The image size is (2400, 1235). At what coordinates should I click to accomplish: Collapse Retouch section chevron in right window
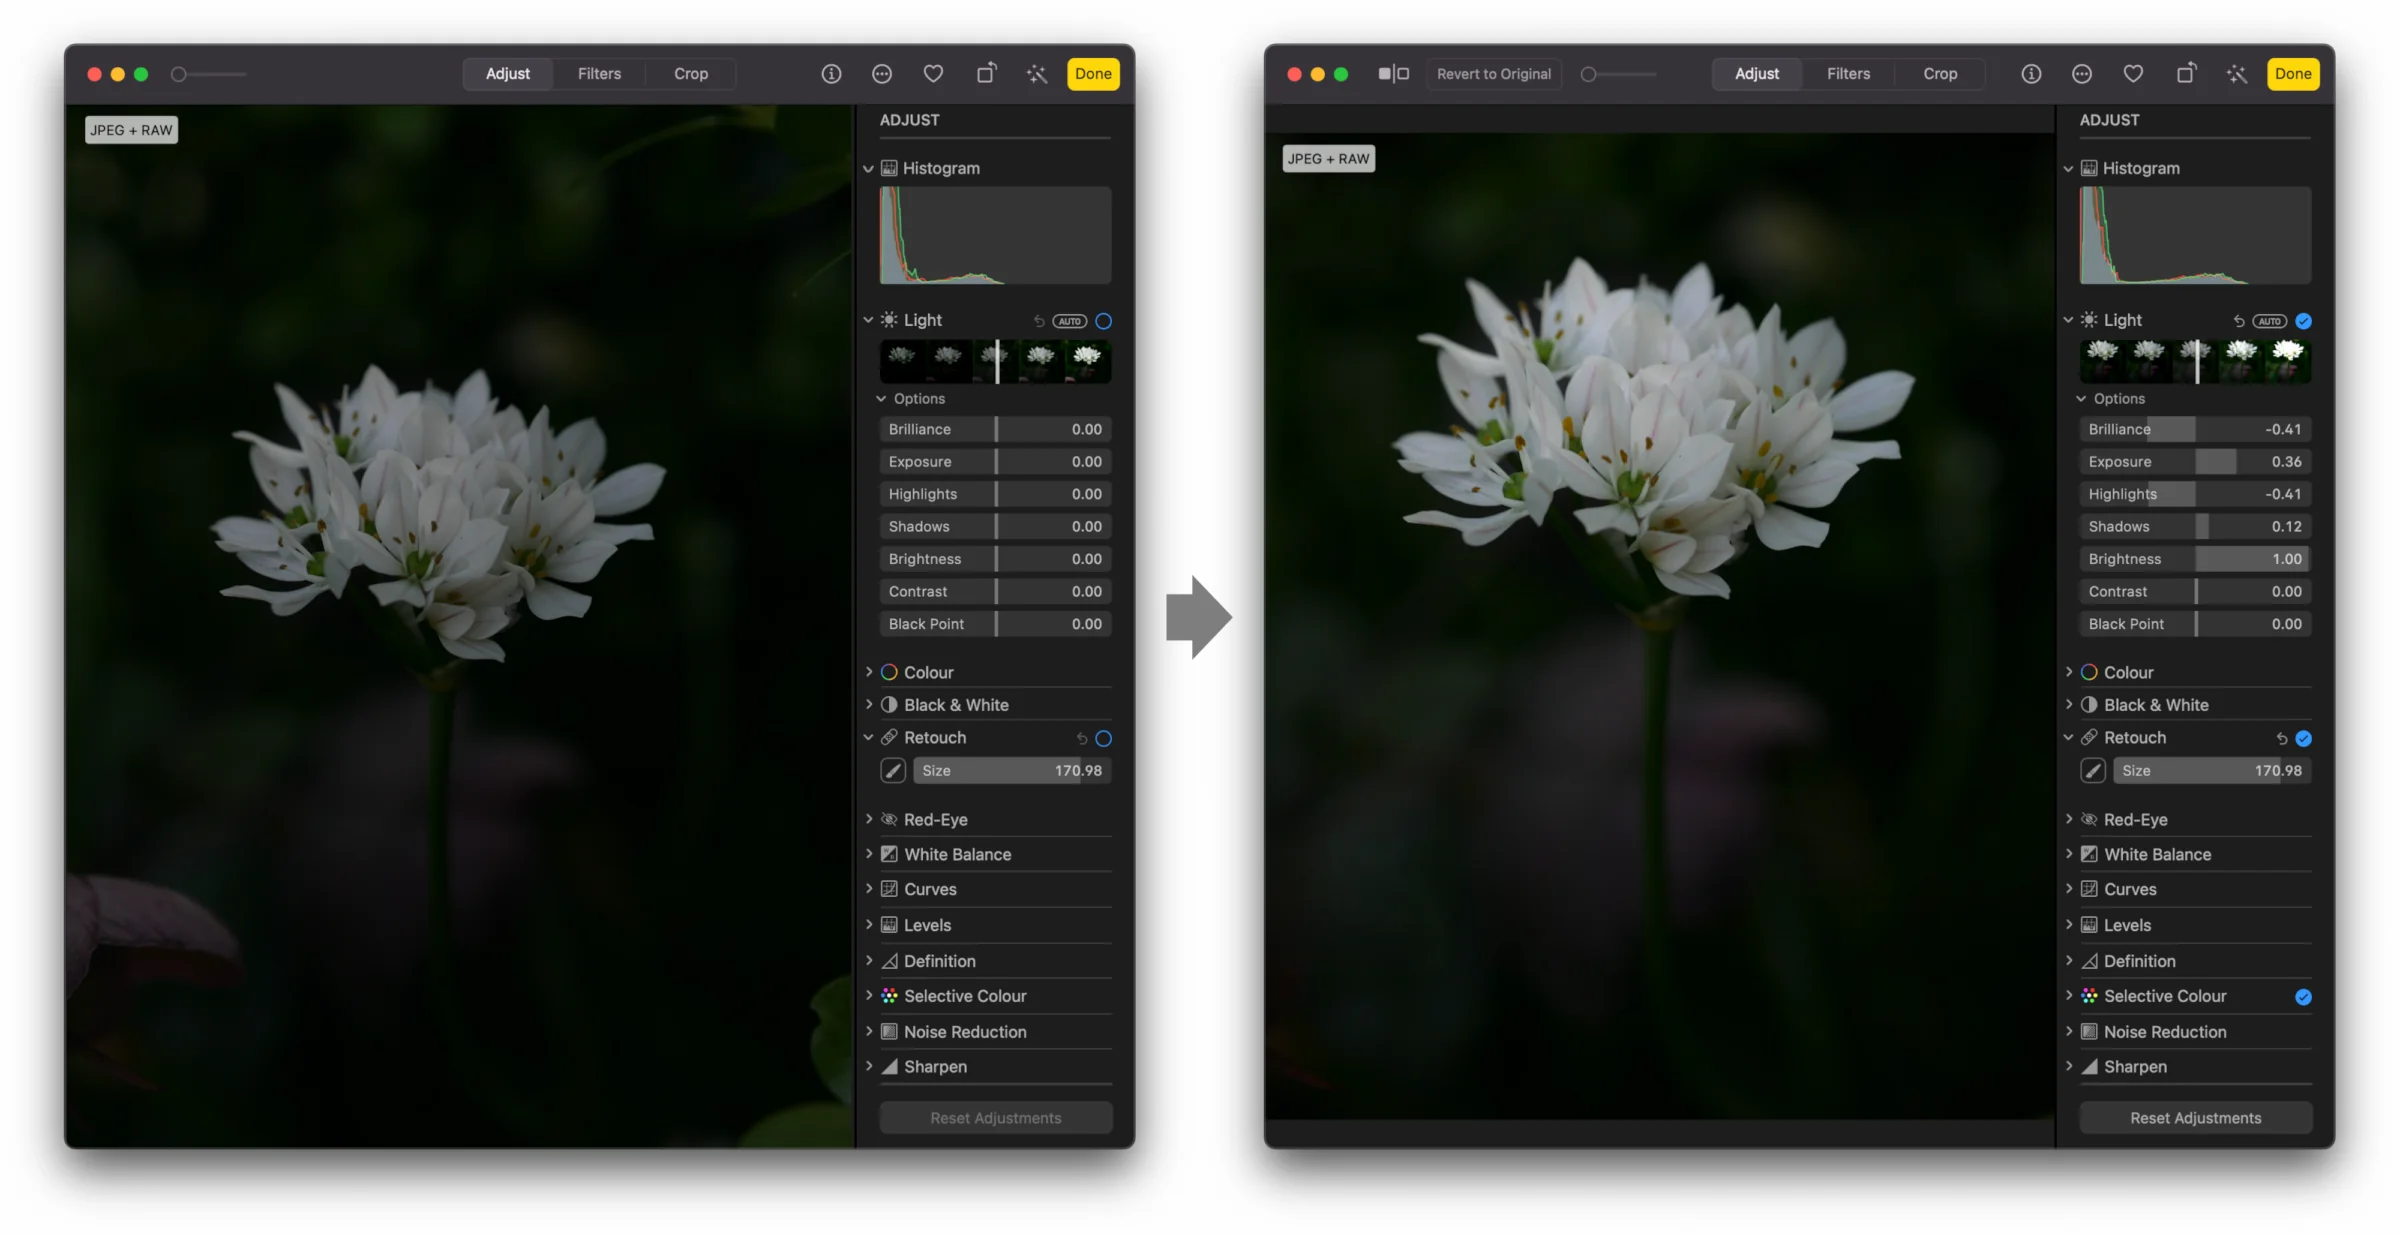tap(2068, 738)
